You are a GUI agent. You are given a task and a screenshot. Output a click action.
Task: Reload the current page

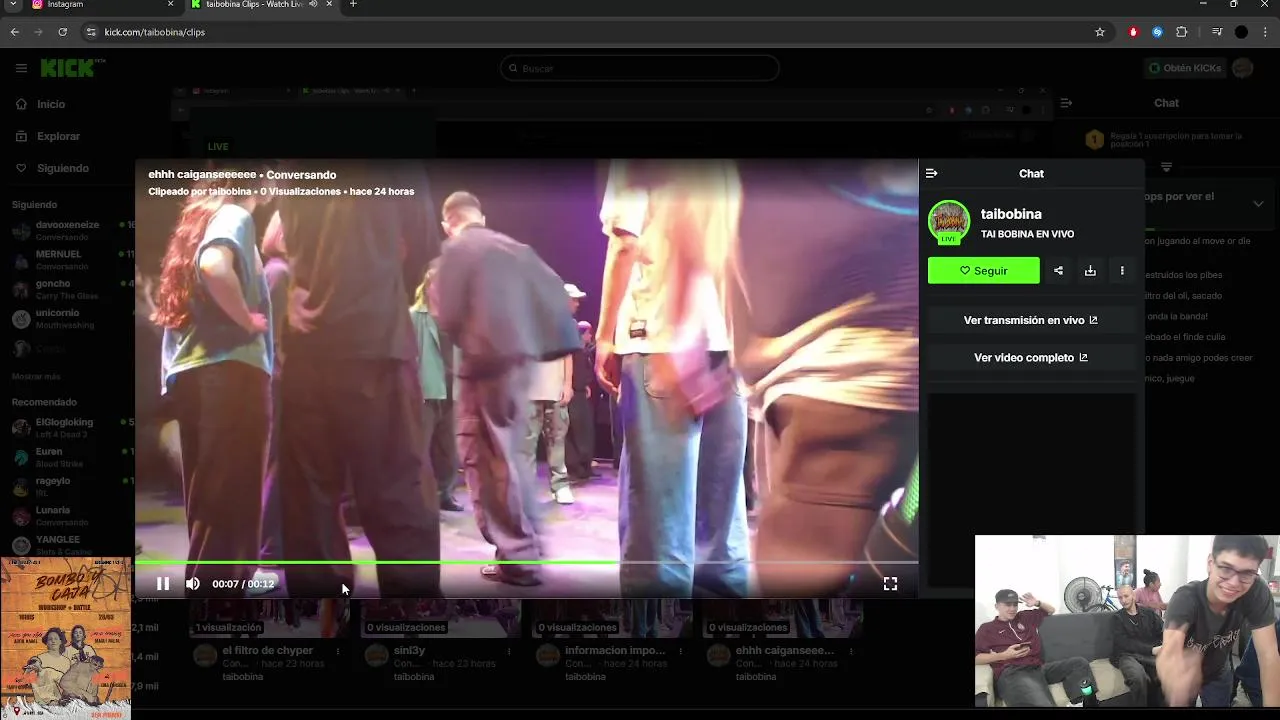coord(62,32)
